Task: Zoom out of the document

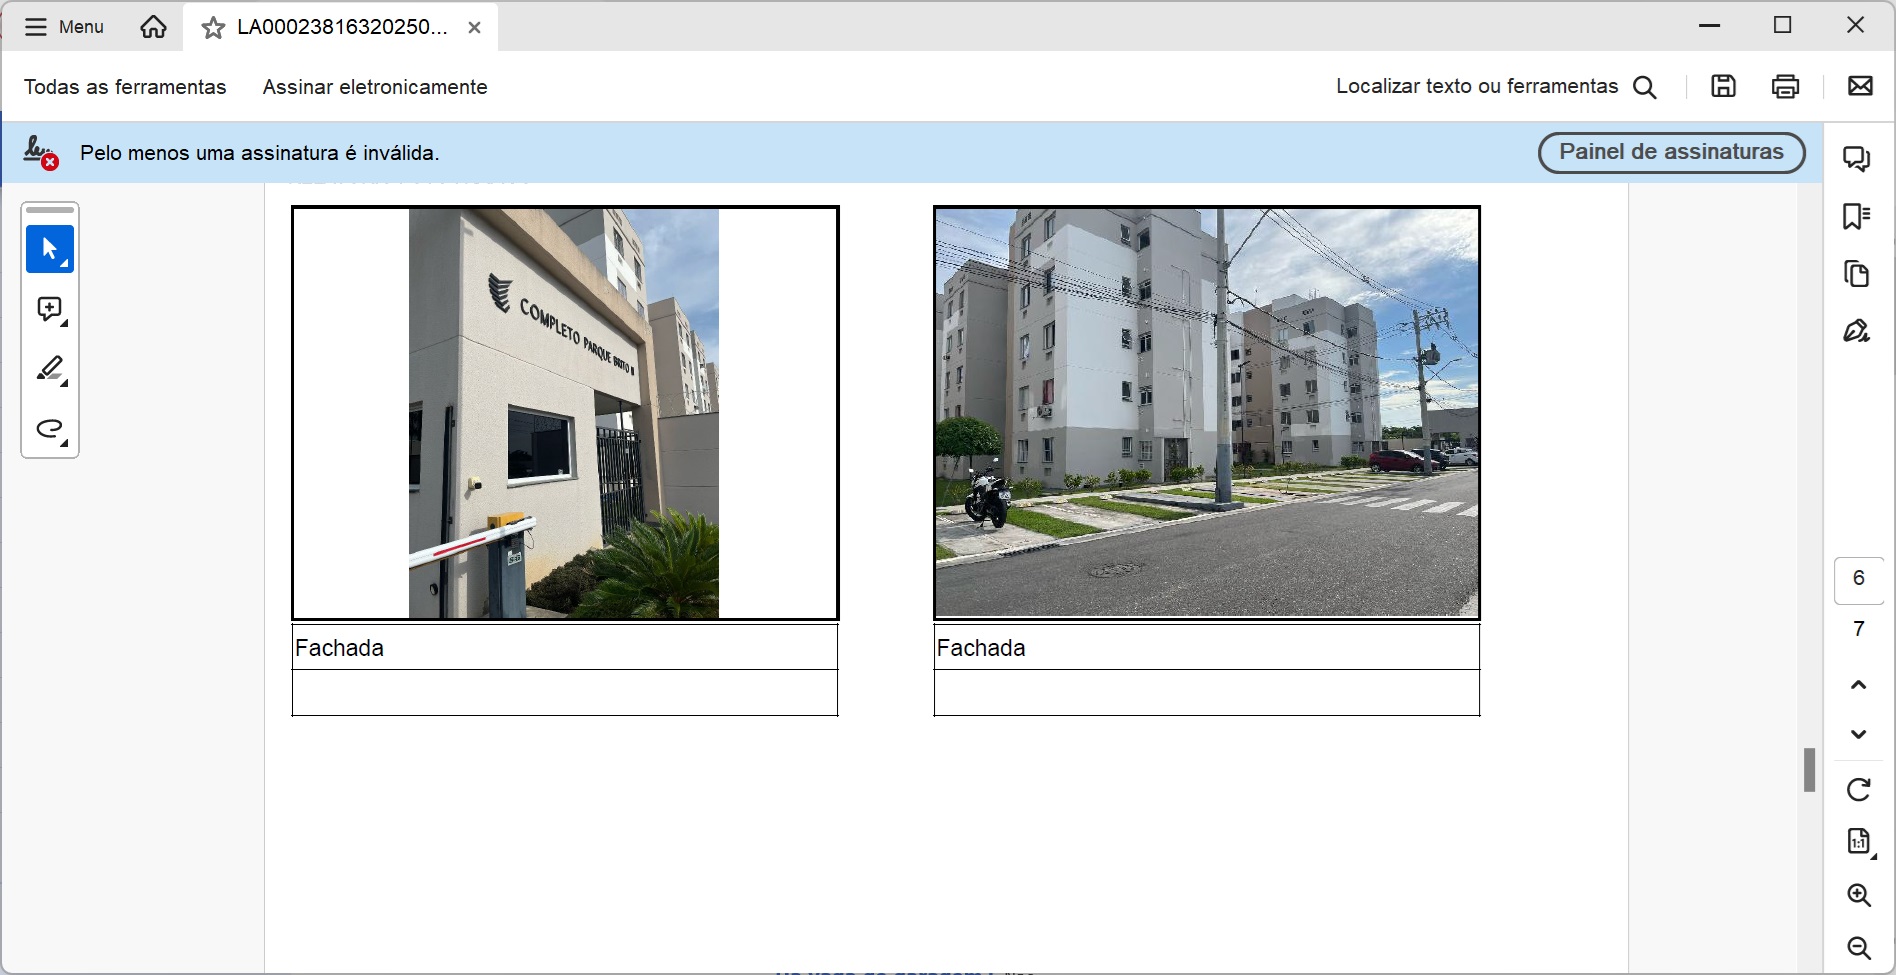Action: pyautogui.click(x=1858, y=948)
